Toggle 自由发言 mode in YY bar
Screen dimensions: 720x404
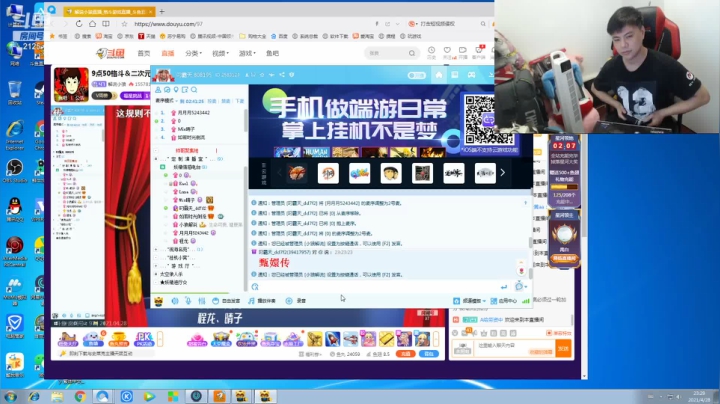click(226, 301)
